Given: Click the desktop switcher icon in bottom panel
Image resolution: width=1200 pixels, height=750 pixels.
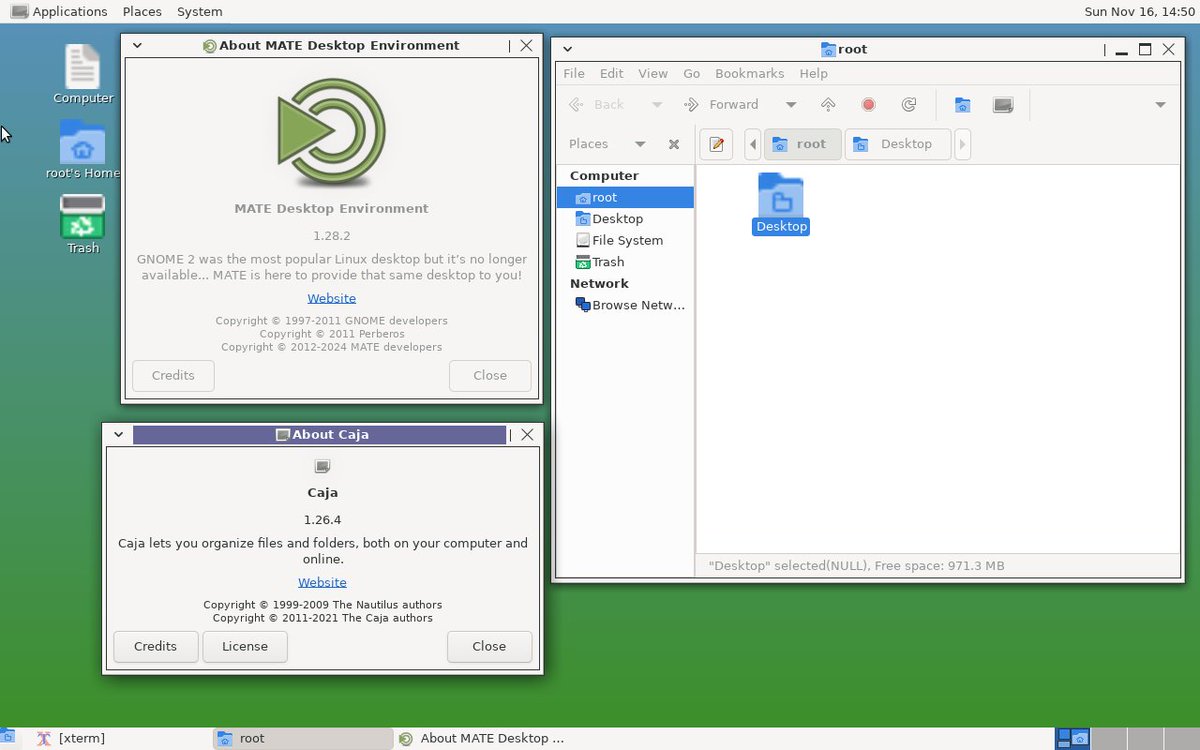Looking at the screenshot, I should coord(1072,738).
